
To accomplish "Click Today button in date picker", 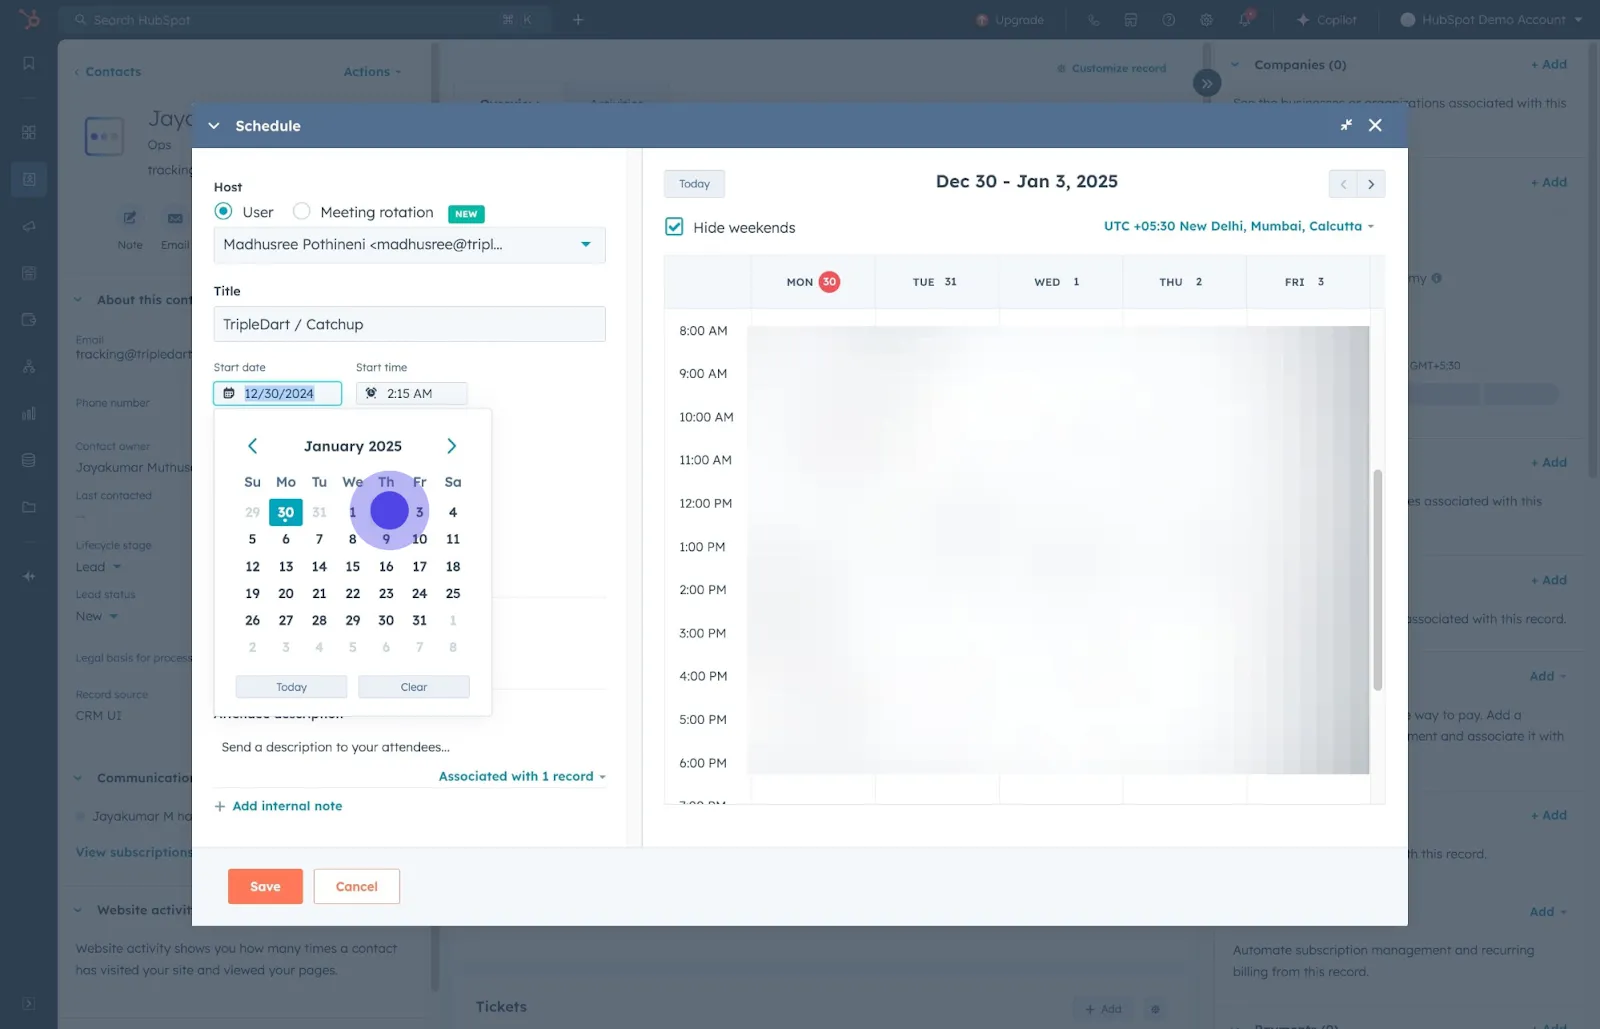I will click(291, 687).
